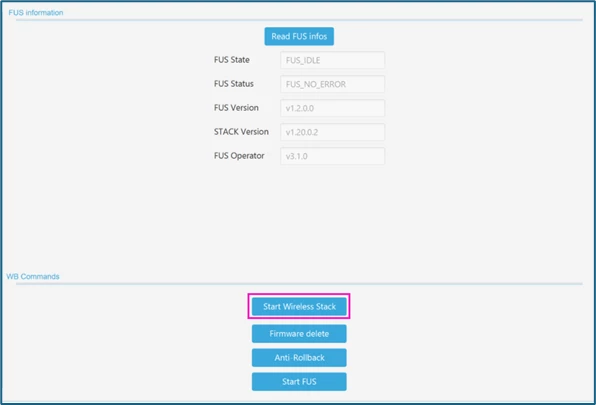Click the FUS State label
The width and height of the screenshot is (596, 405).
tap(231, 60)
